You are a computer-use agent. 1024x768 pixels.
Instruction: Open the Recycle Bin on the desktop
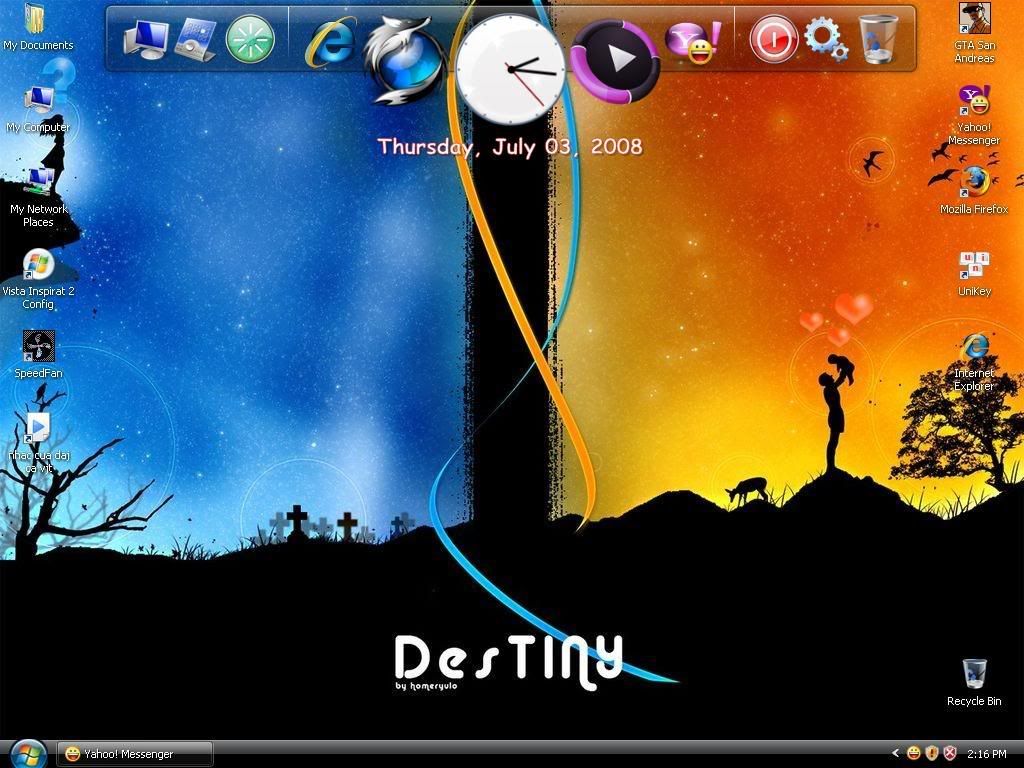point(974,682)
